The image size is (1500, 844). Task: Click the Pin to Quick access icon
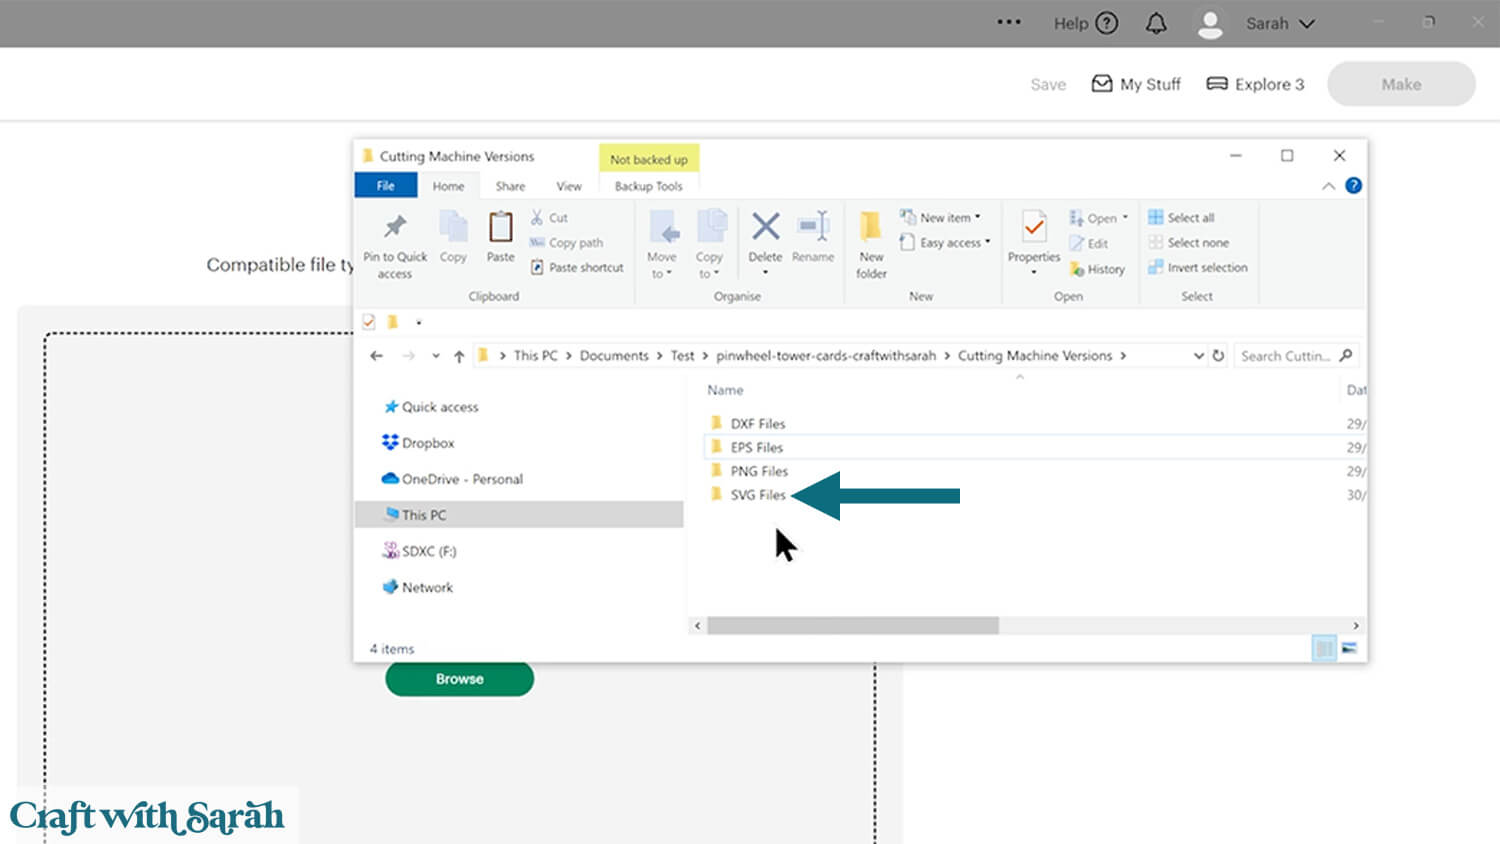point(395,228)
